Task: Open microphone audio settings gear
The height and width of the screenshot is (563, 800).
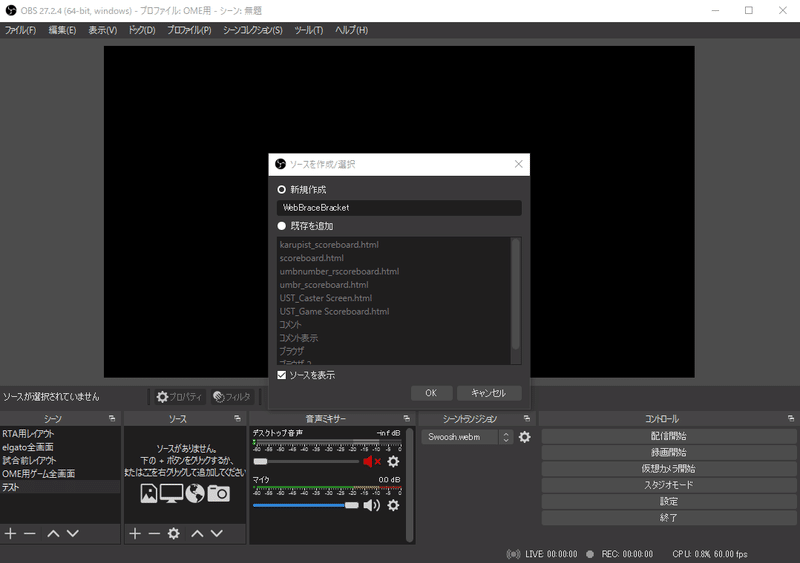Action: pos(393,505)
